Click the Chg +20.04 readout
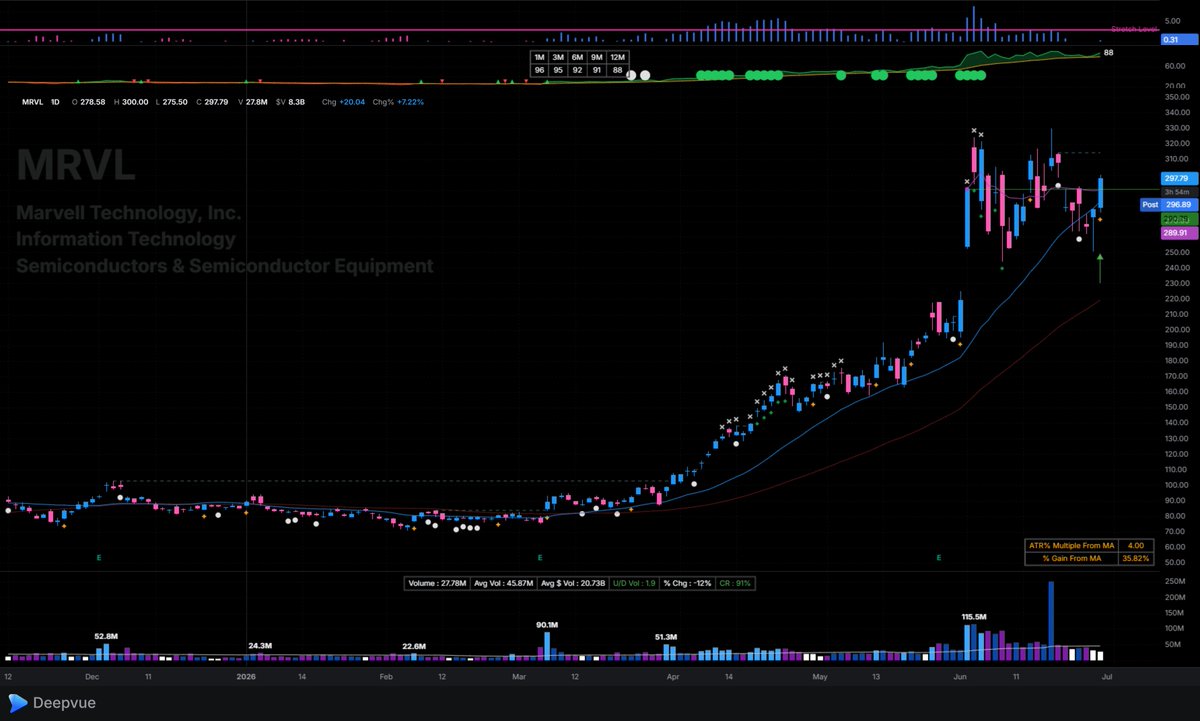The width and height of the screenshot is (1200, 721). [x=344, y=101]
